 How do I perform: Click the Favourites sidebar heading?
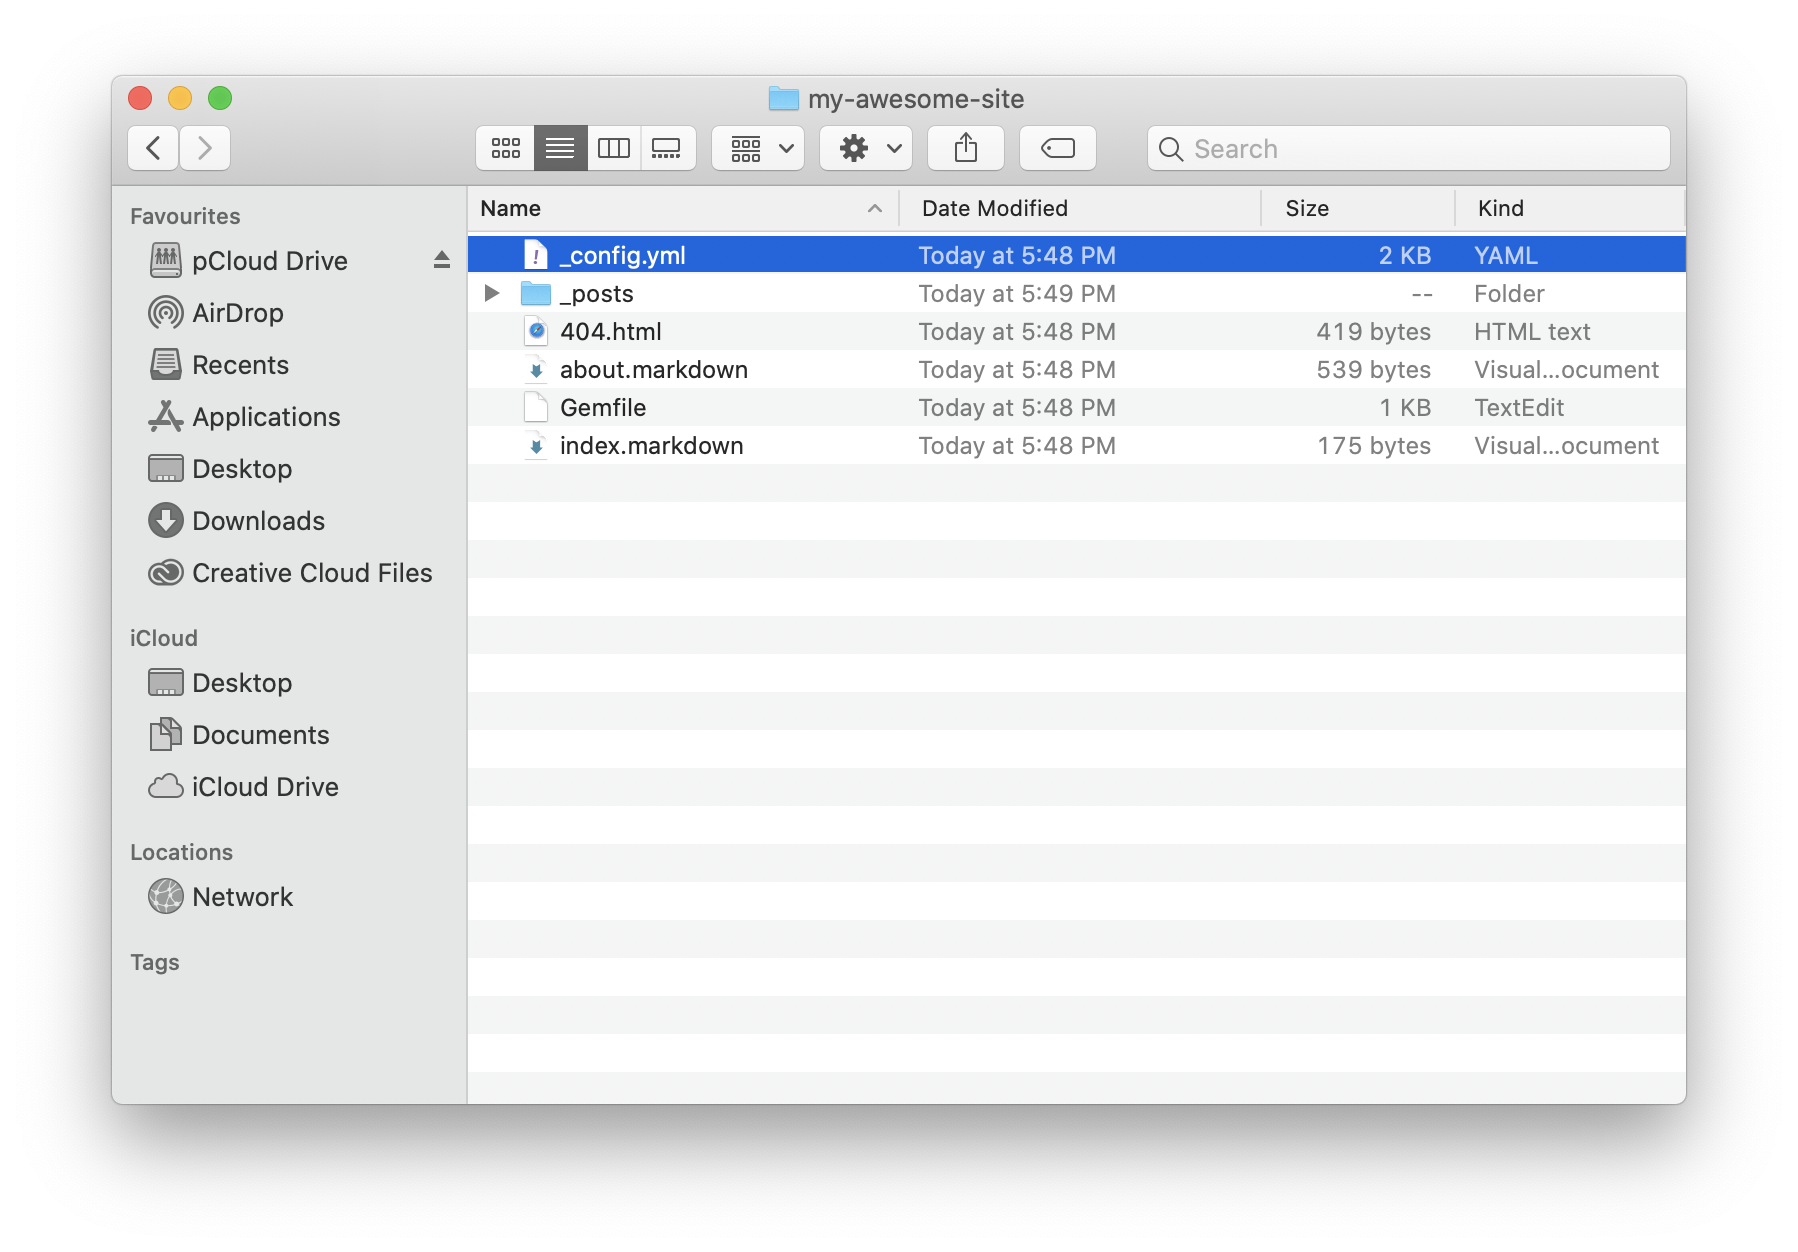185,216
